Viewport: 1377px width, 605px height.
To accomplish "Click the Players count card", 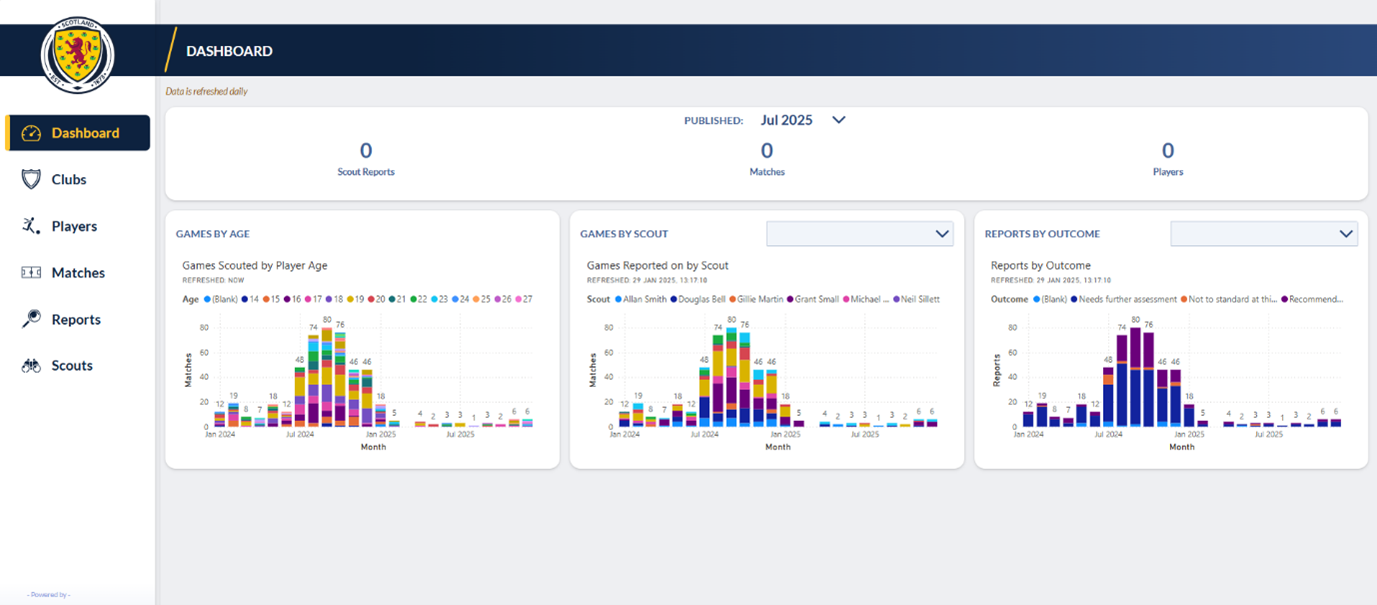I will coord(1167,151).
